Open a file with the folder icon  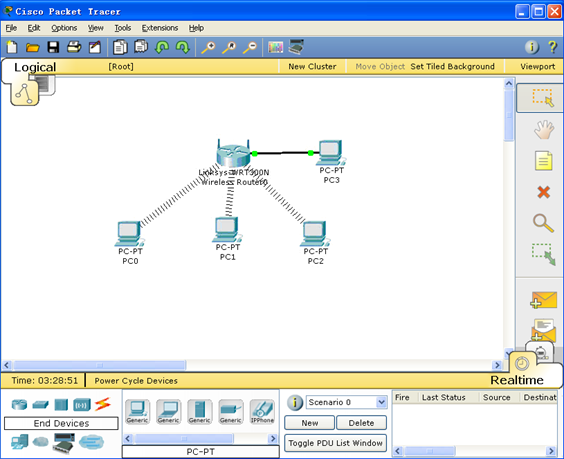tap(32, 47)
